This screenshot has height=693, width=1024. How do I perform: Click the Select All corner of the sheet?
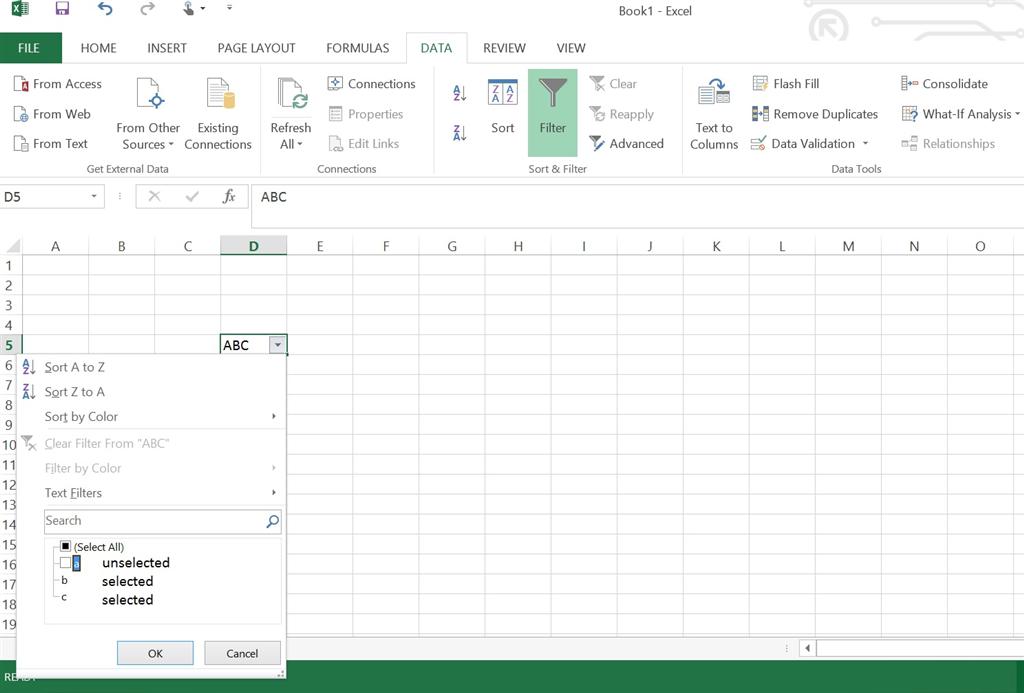11,246
